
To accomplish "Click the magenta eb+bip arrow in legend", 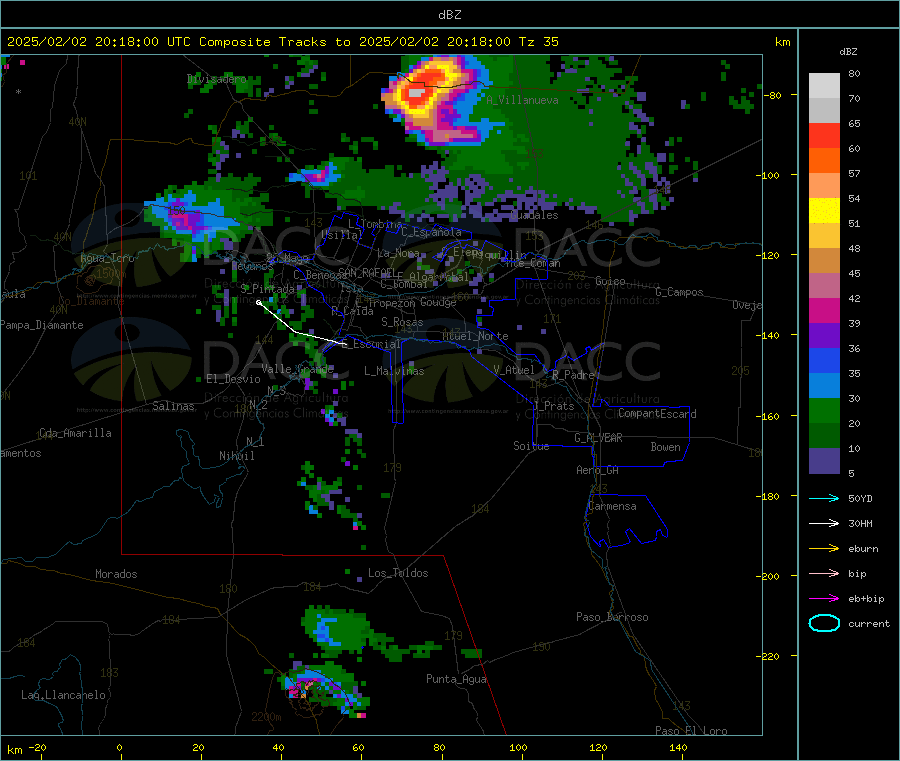I will 824,599.
